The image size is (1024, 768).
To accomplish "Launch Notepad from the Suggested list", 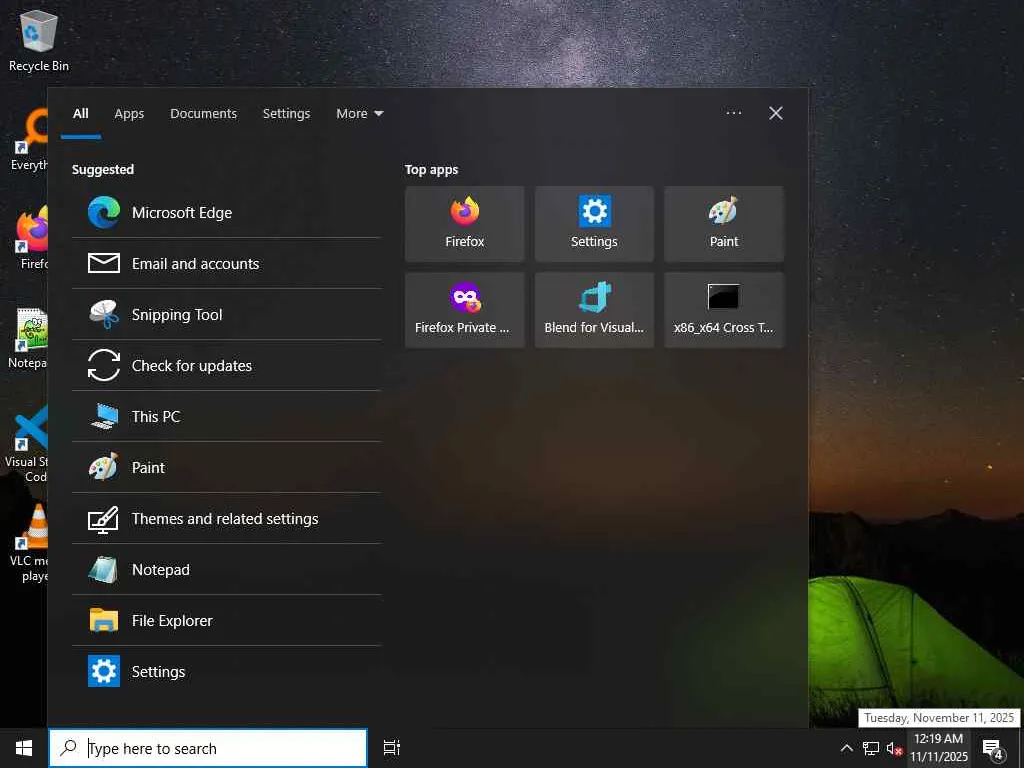I will pos(226,569).
